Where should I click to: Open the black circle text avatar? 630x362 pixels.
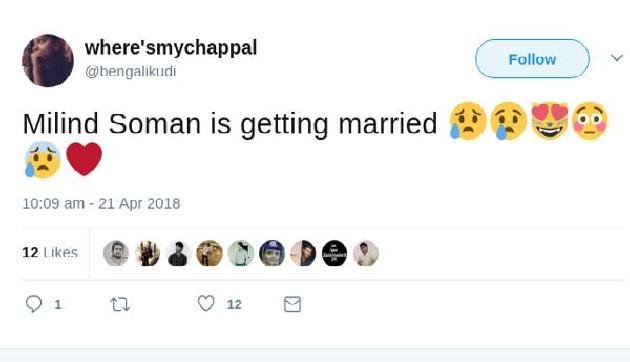pos(334,254)
